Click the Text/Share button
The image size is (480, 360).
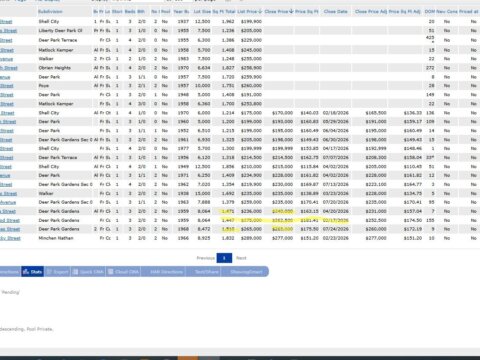point(207,272)
